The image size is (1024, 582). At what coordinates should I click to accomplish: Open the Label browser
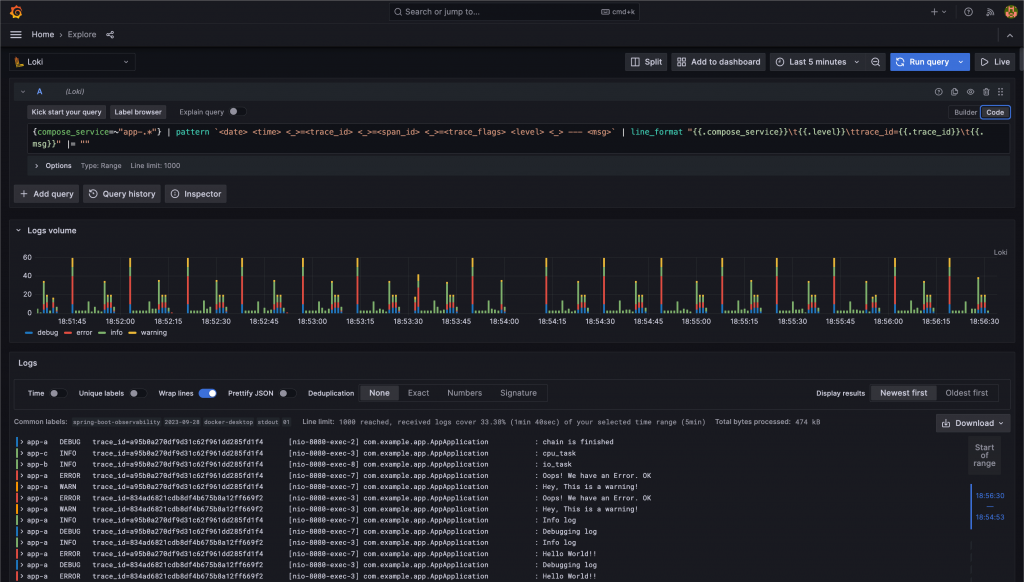(138, 112)
